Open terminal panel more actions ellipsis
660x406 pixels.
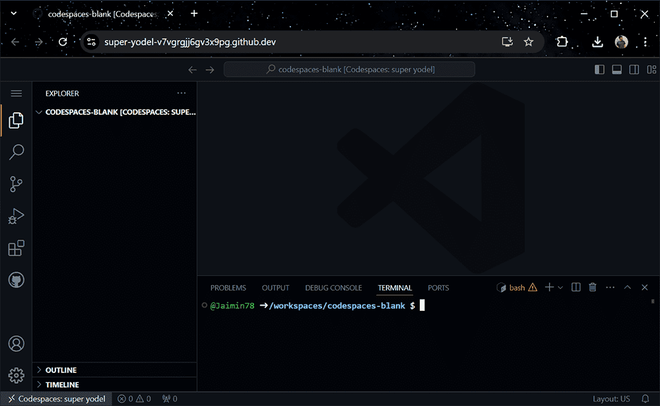[x=610, y=287]
